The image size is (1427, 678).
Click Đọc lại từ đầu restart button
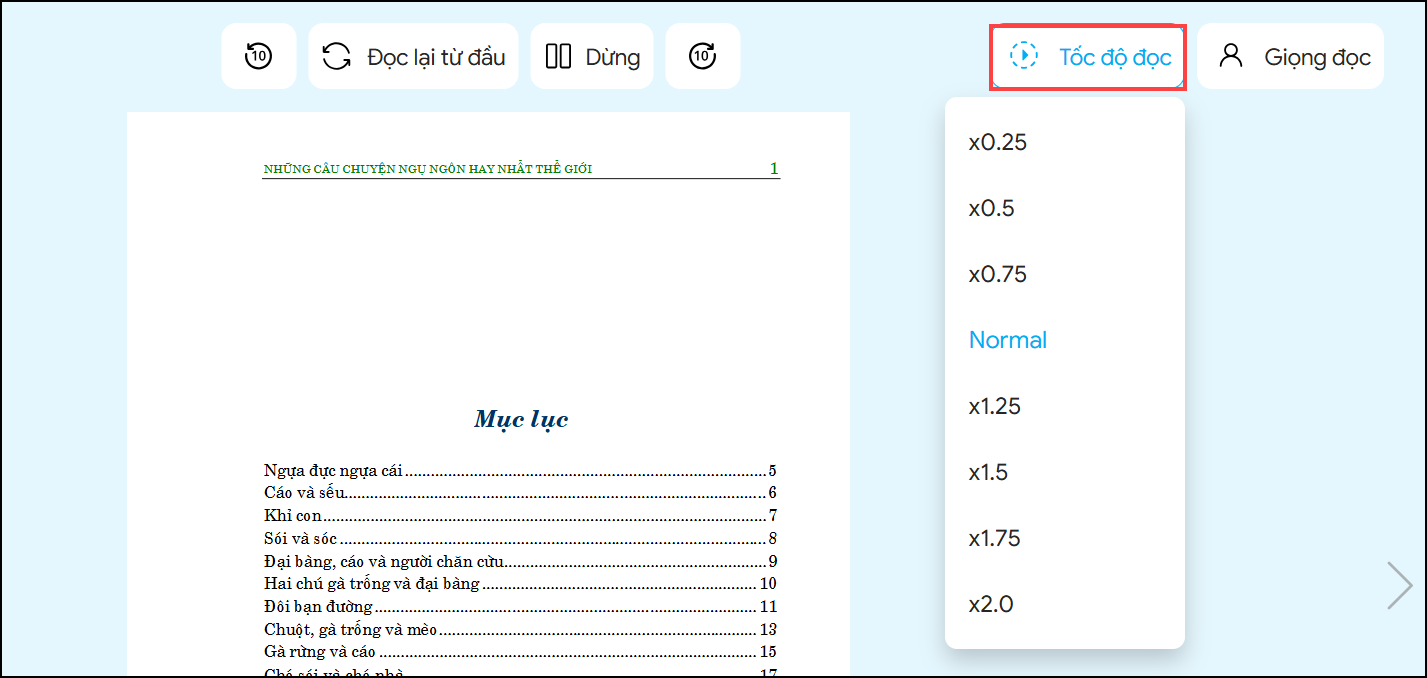pyautogui.click(x=413, y=56)
